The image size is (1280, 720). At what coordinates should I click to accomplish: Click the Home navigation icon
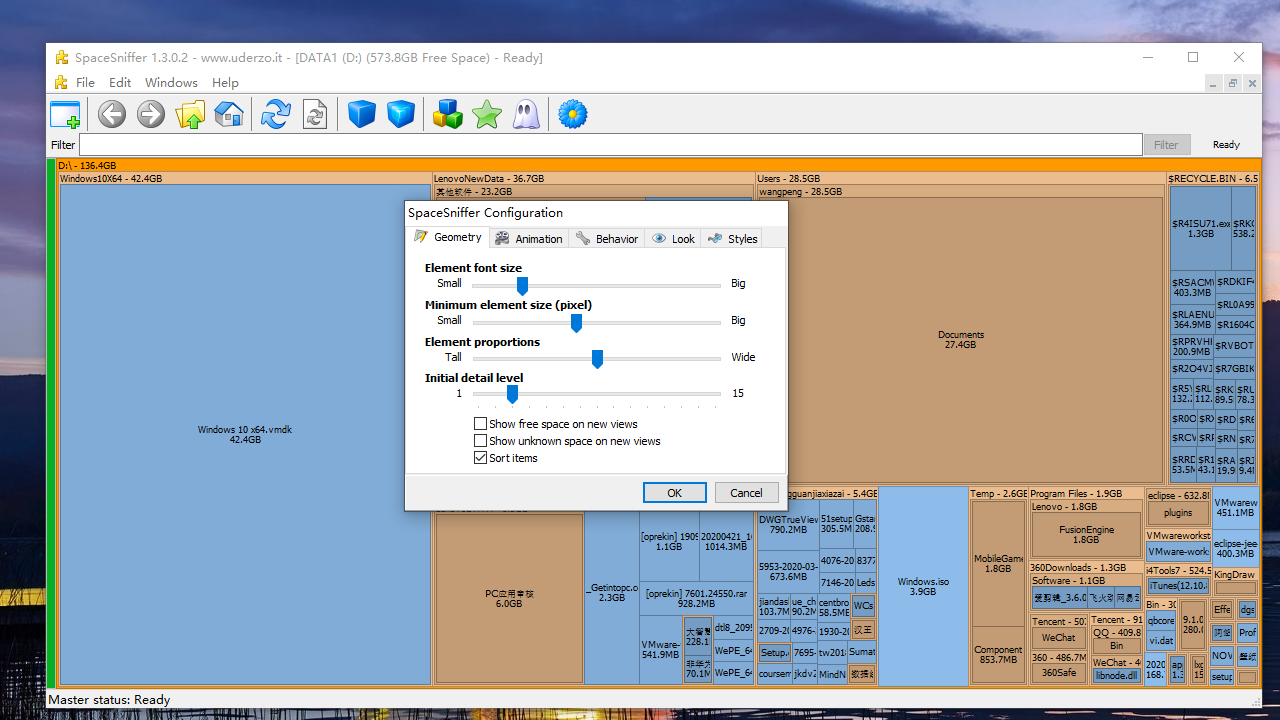[x=228, y=113]
